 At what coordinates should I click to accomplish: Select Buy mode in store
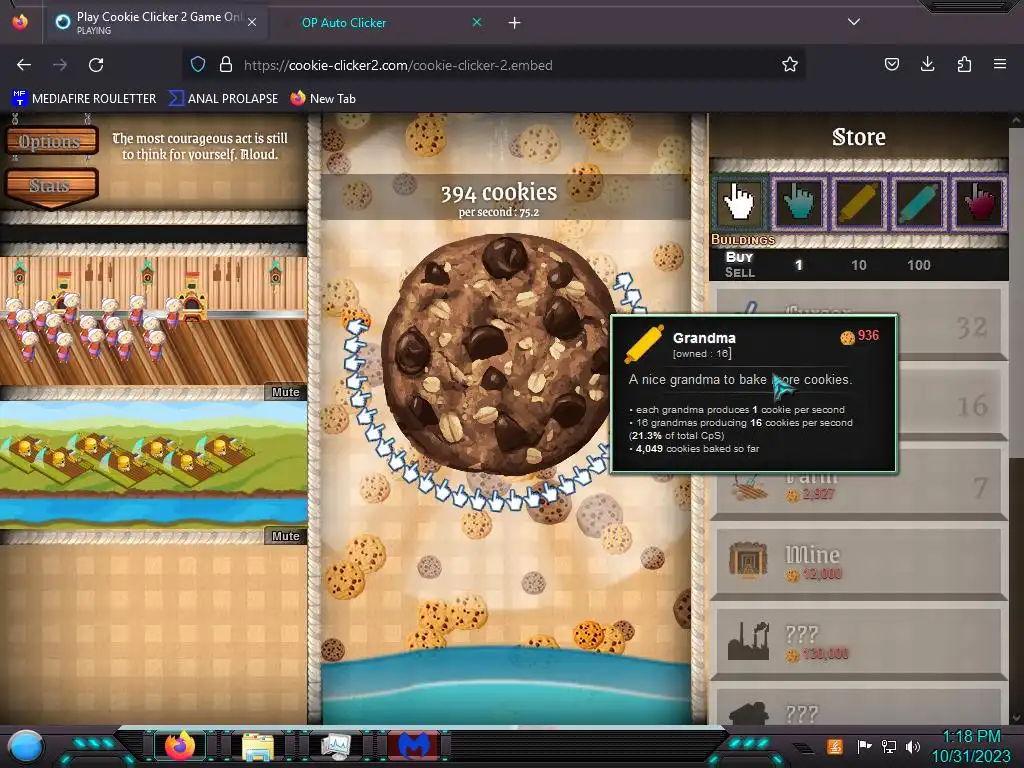(x=739, y=257)
